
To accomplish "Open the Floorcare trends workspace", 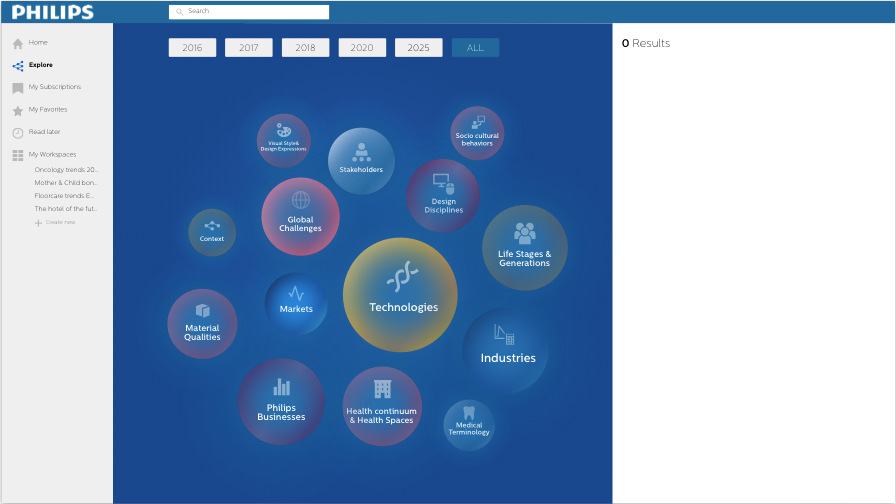I will point(65,195).
